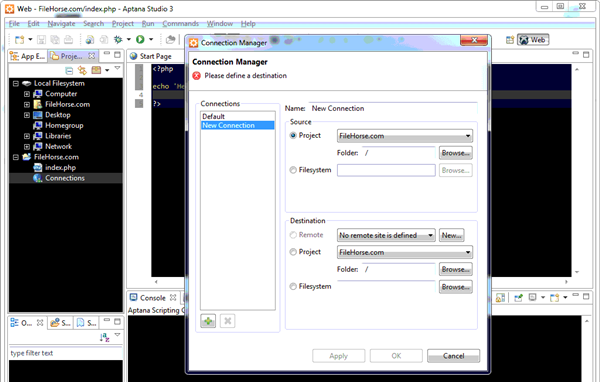Click the Name input field
This screenshot has height=382, width=600.
click(393, 108)
